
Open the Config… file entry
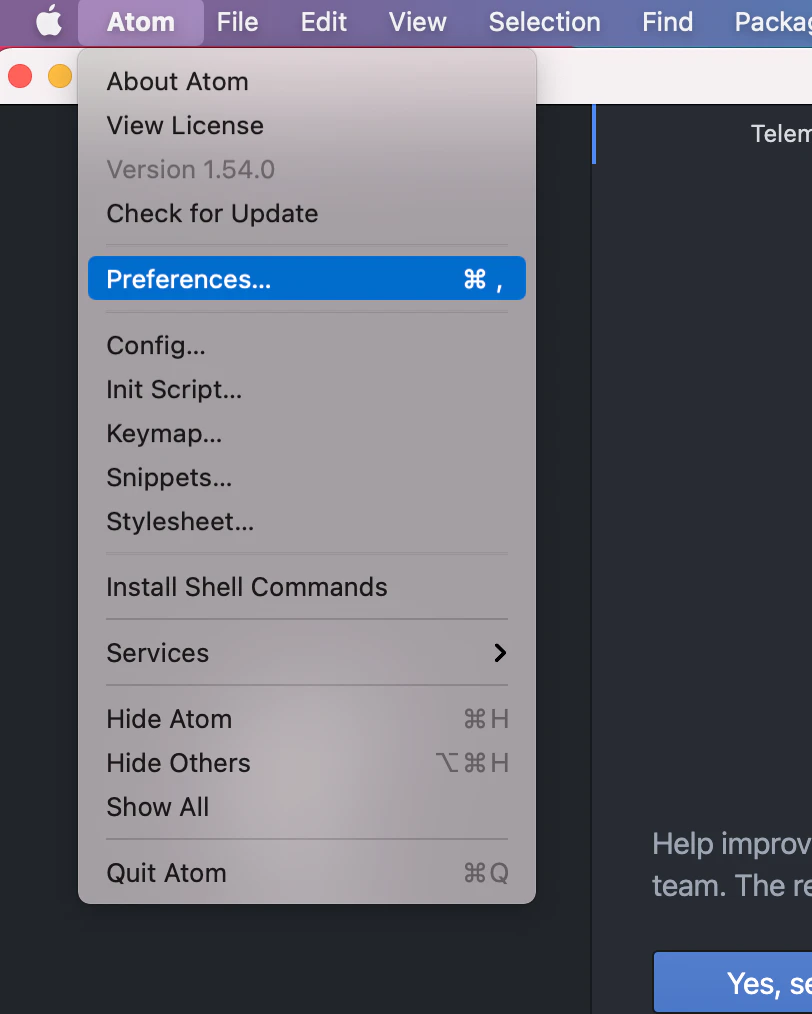307,345
